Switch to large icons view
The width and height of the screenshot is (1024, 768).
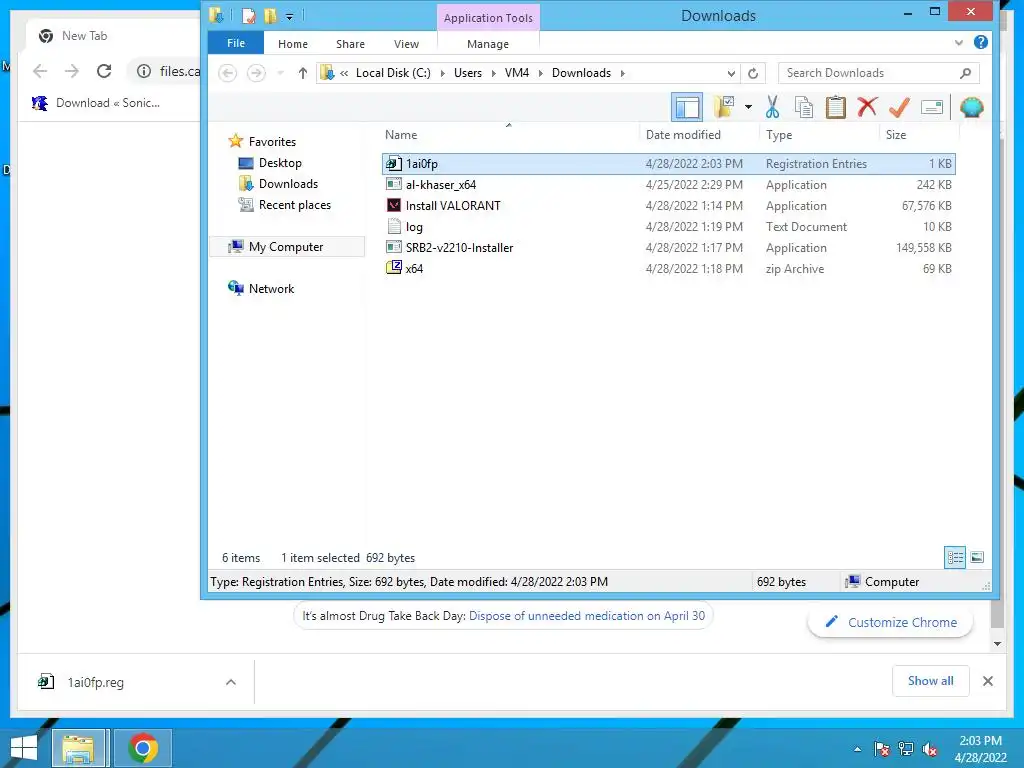pos(977,557)
